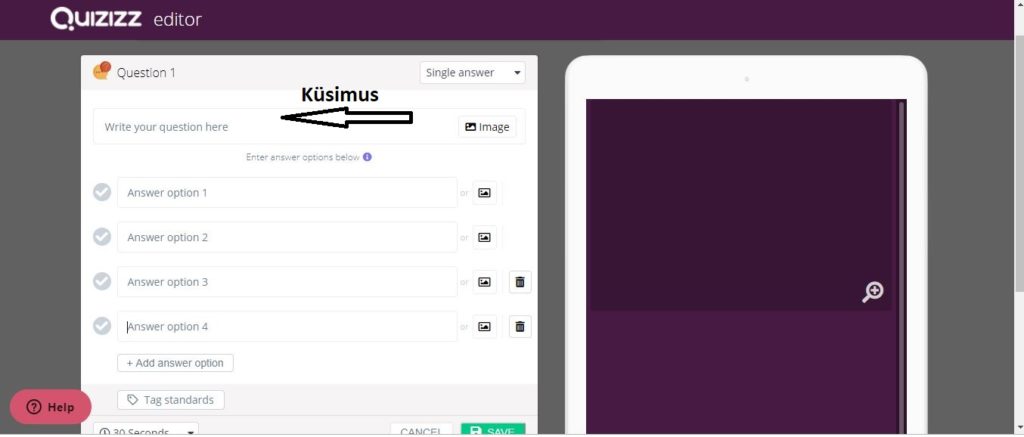This screenshot has height=437, width=1024.
Task: Click the question Image button
Action: 487,127
